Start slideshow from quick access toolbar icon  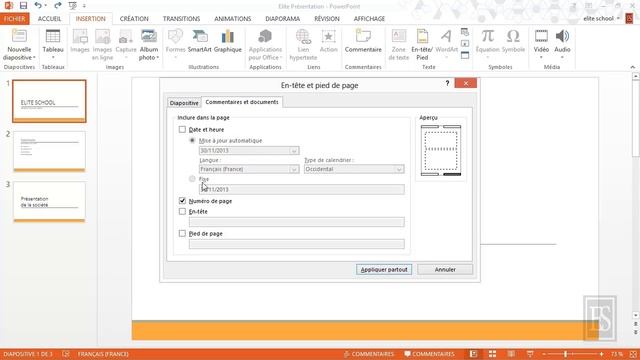click(73, 6)
